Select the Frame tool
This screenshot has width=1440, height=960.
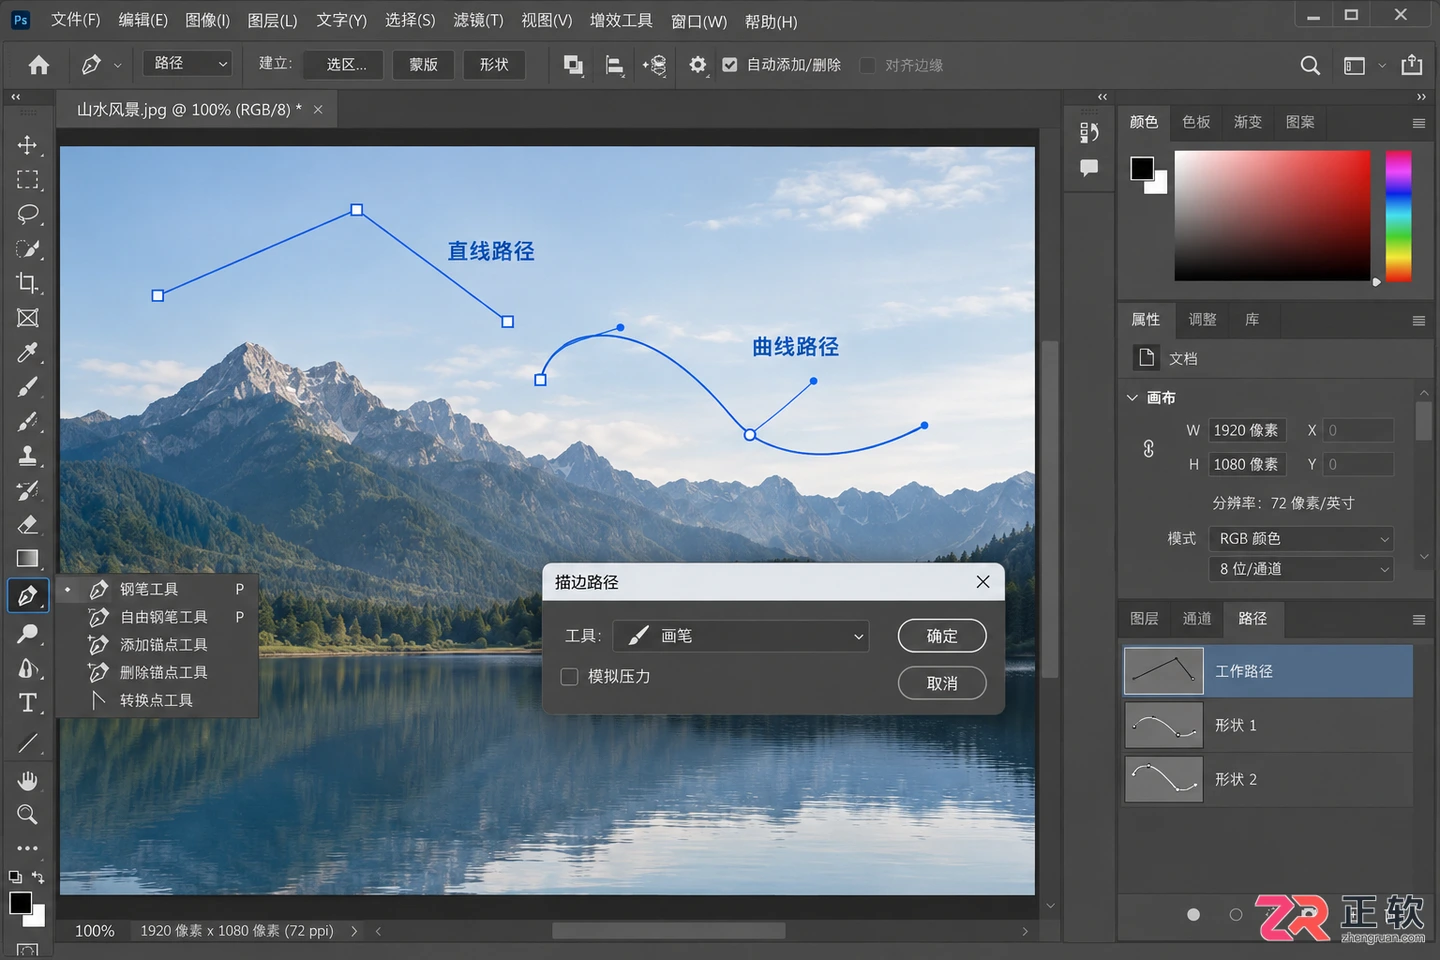pyautogui.click(x=27, y=318)
